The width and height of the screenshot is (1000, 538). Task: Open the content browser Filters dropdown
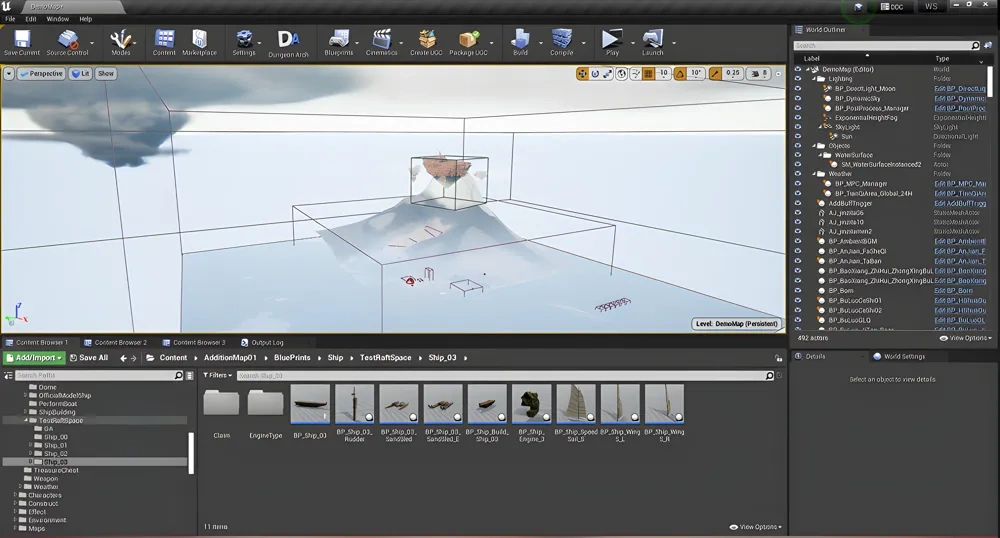coord(217,376)
